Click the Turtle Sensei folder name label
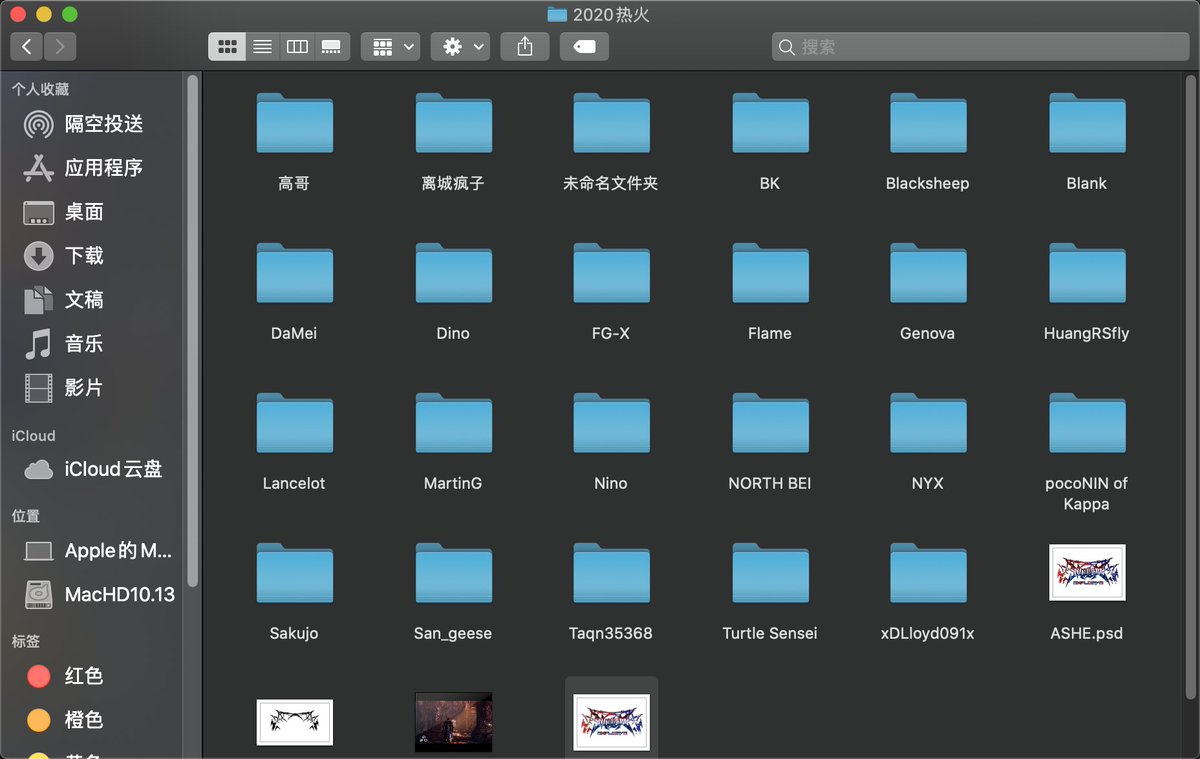This screenshot has width=1200, height=759. (x=770, y=633)
